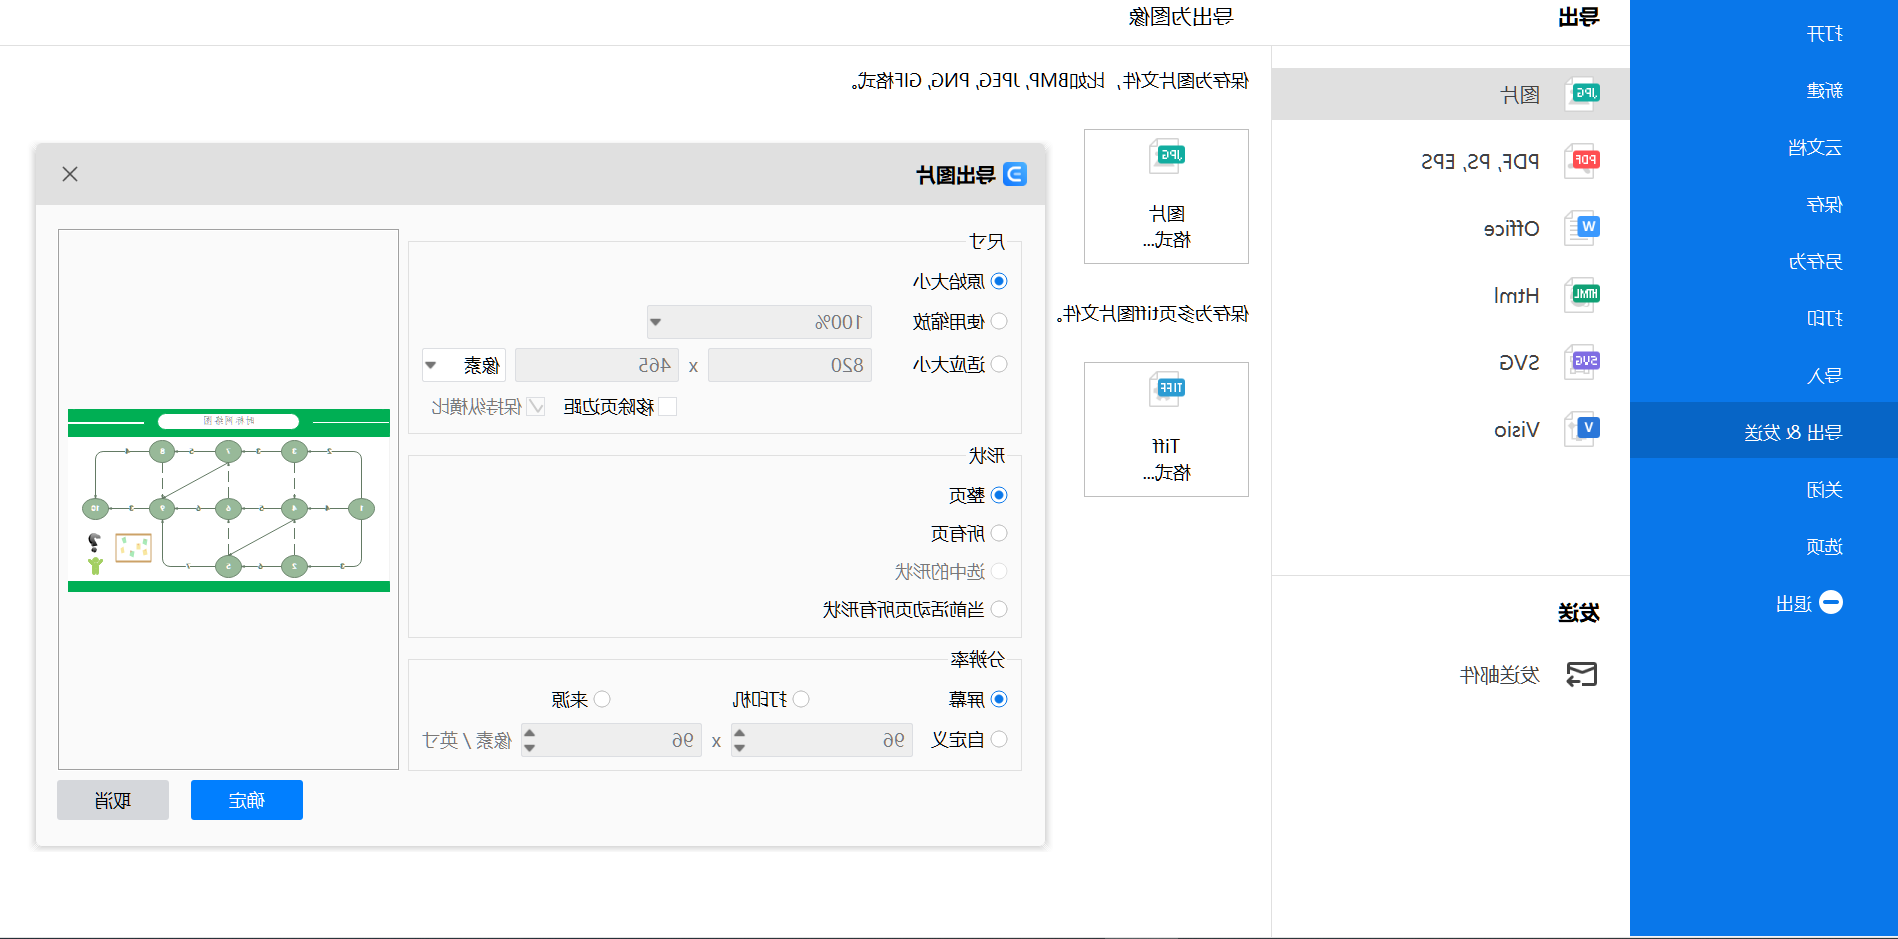This screenshot has width=1898, height=939.
Task: Click the JPG icon on 图片格式 tile
Action: [x=1167, y=156]
